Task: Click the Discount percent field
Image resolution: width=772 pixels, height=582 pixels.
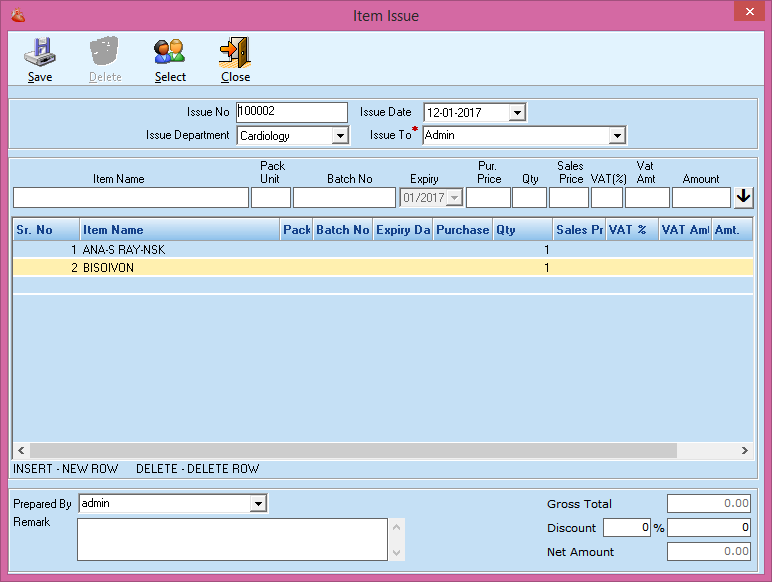Action: tap(626, 527)
